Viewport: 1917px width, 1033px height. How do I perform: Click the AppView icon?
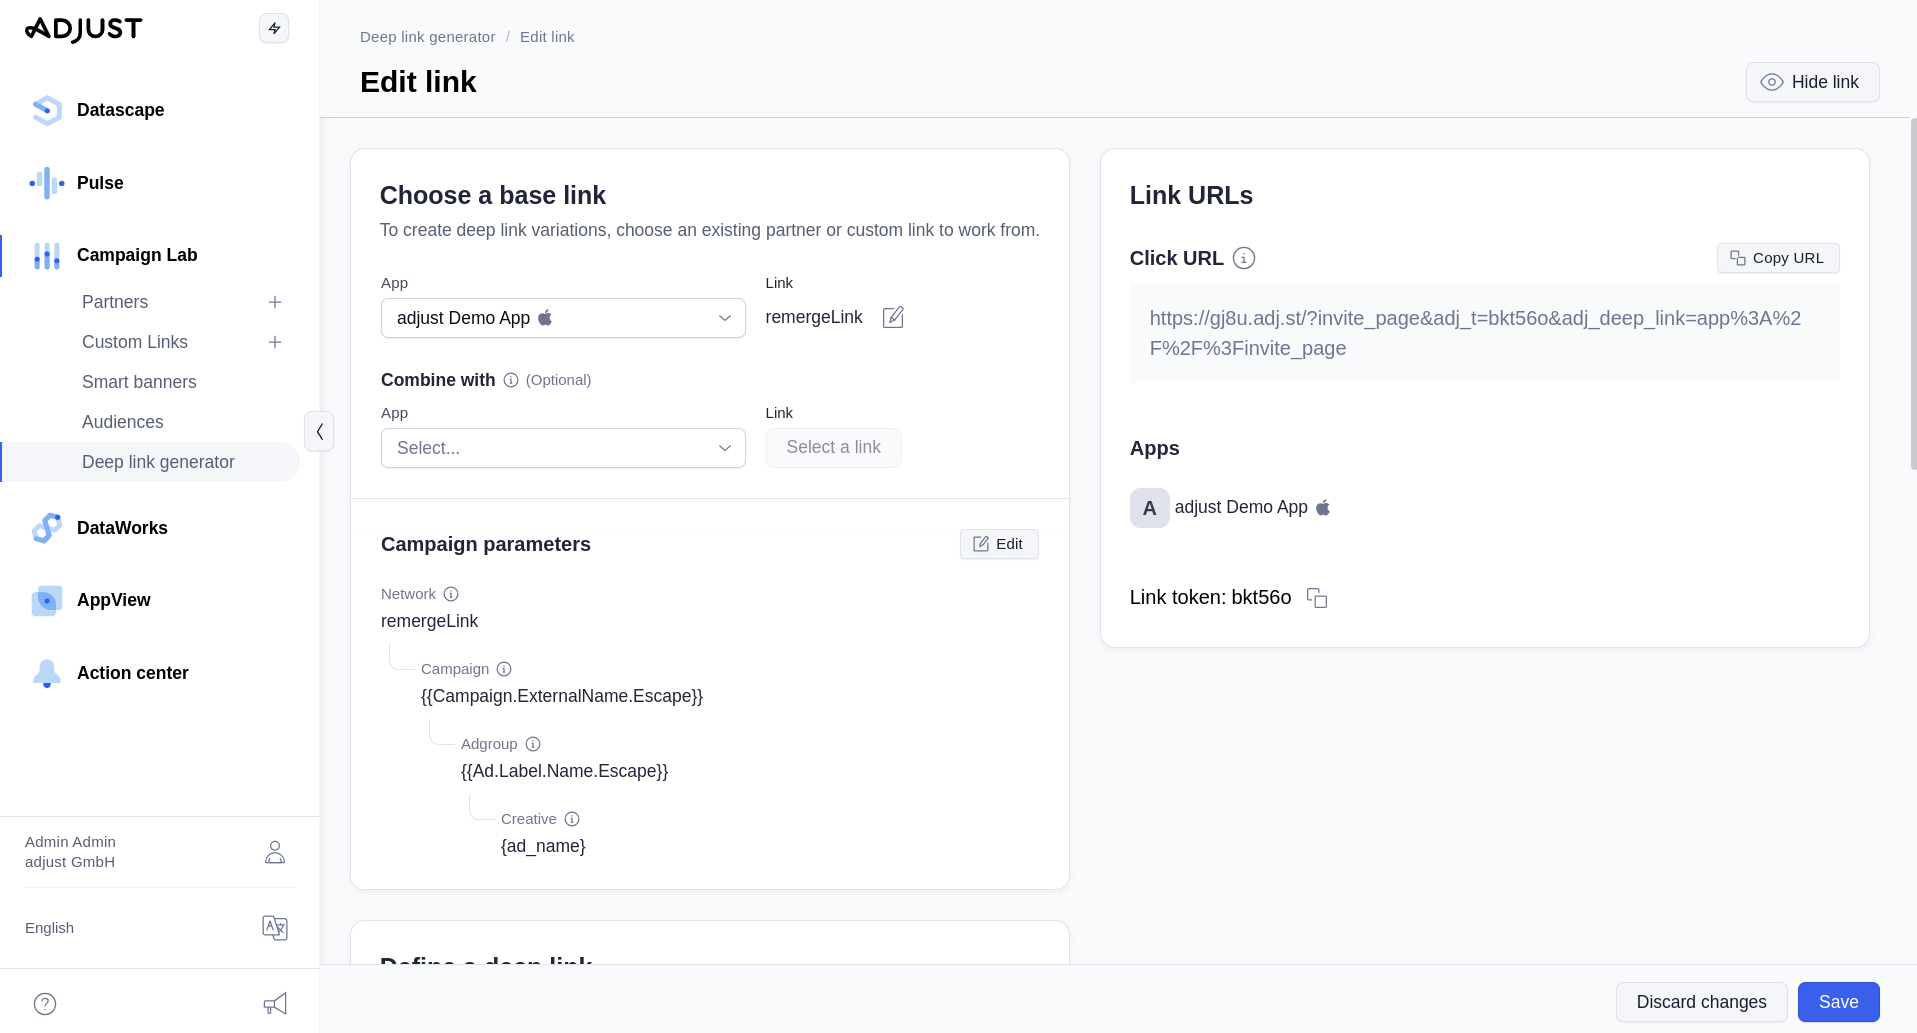click(47, 600)
